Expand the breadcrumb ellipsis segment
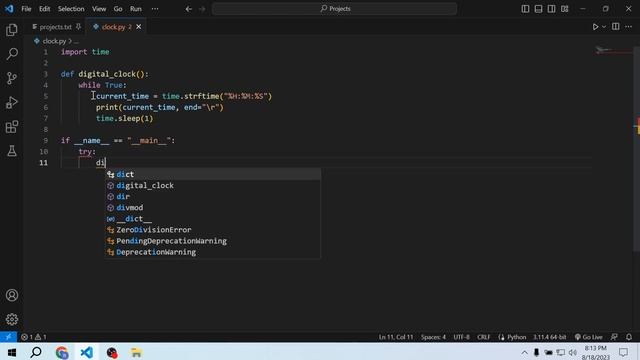 click(x=76, y=41)
